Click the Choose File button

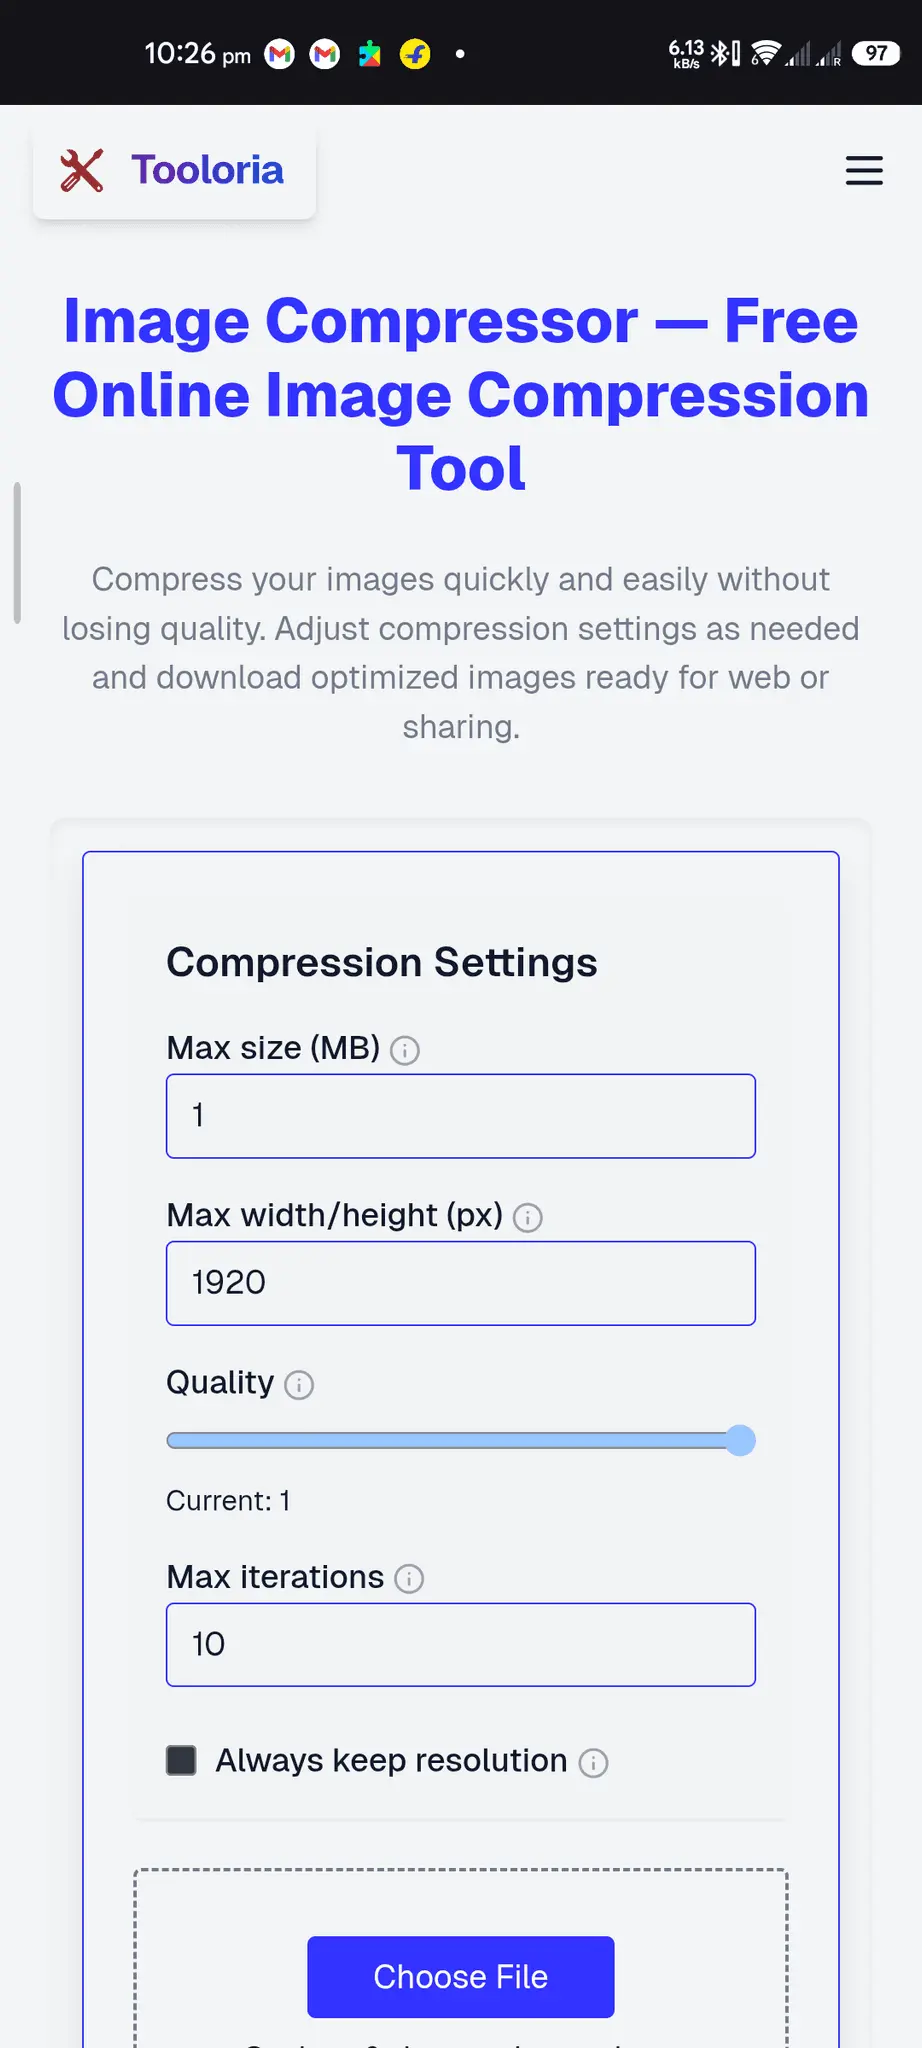tap(461, 1976)
